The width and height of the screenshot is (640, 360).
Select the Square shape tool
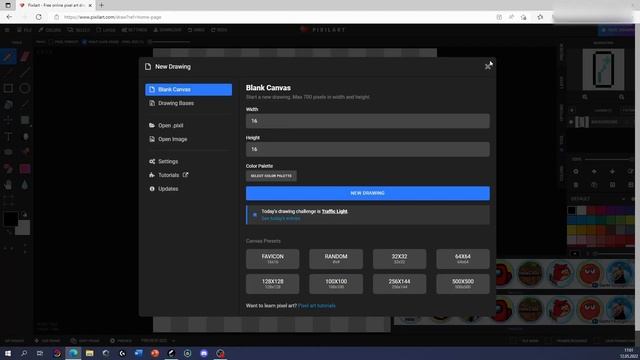pos(8,88)
